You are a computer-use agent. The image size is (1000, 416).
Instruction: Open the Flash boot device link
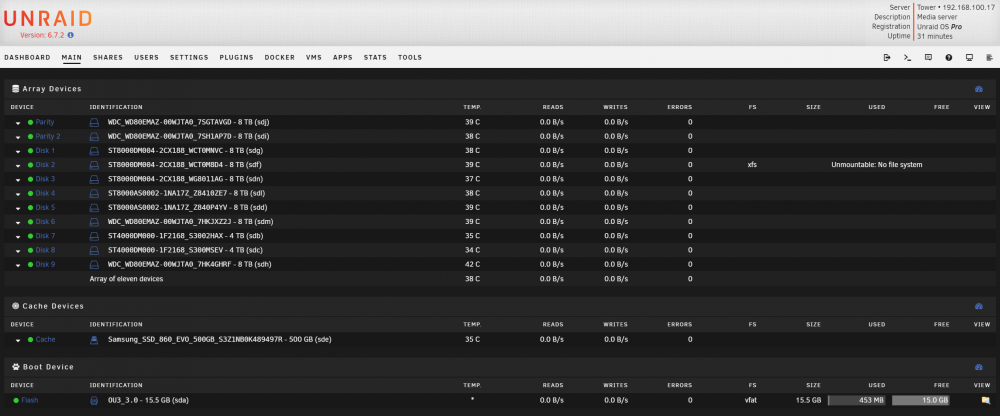(30, 401)
